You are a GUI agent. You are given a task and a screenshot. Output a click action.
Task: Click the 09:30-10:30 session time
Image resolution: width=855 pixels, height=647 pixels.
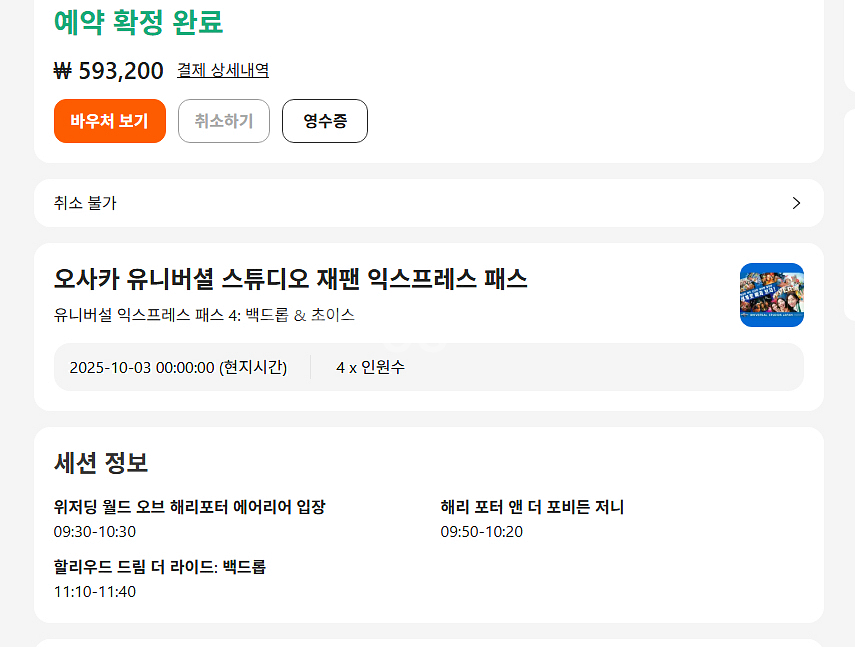pyautogui.click(x=92, y=531)
